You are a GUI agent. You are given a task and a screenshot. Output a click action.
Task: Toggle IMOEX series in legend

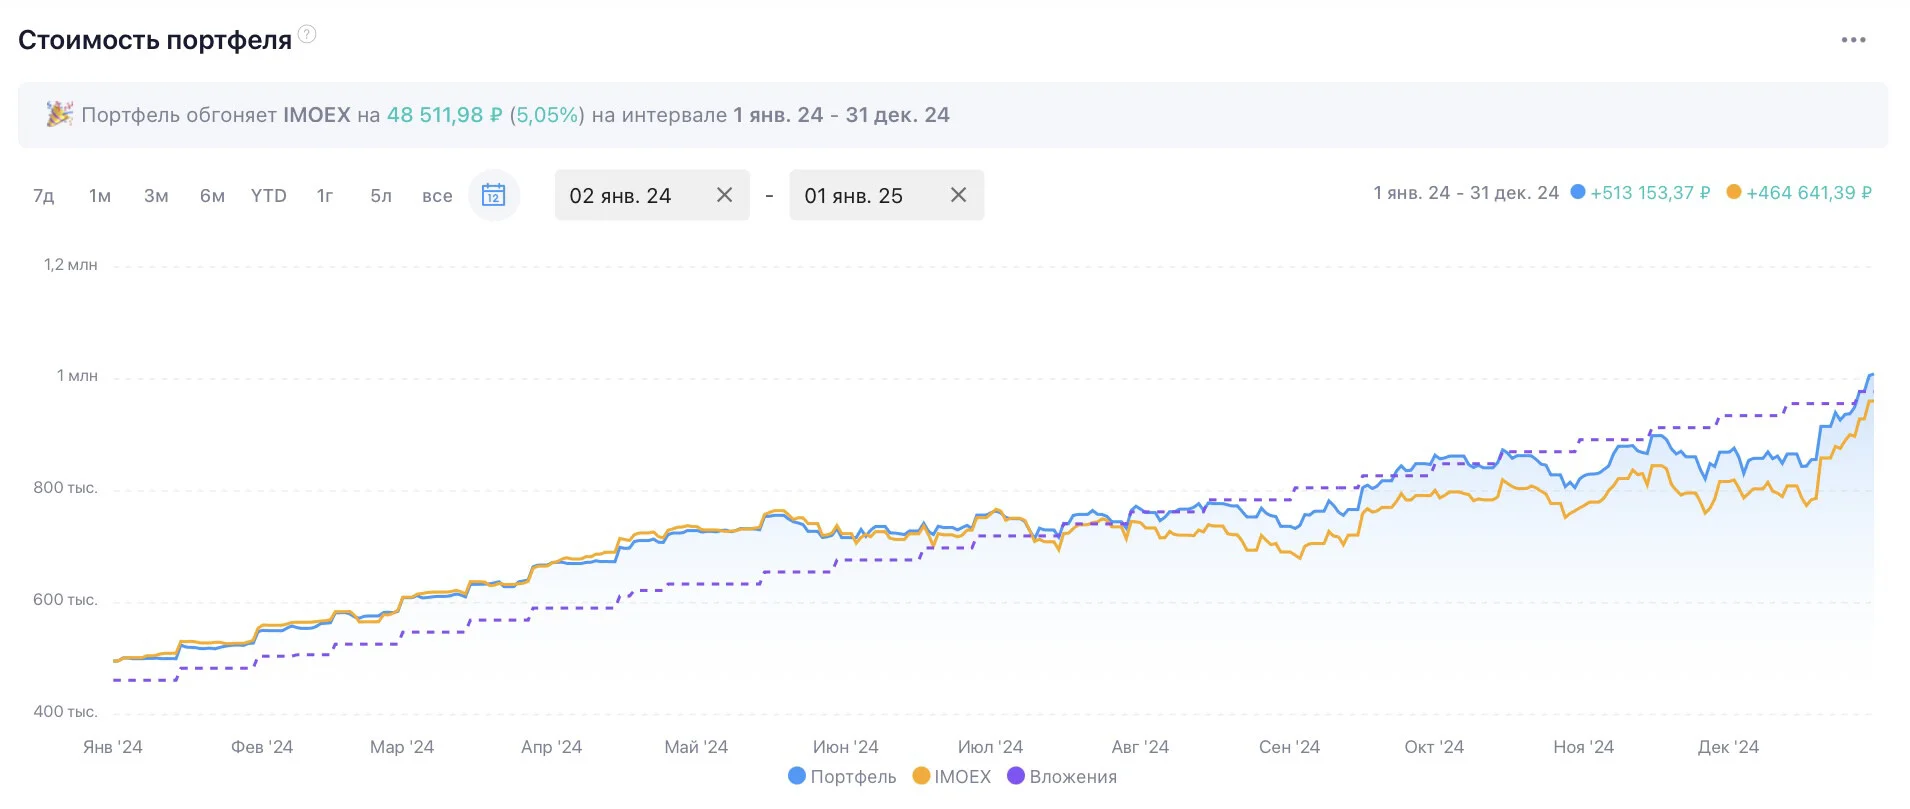(x=952, y=776)
